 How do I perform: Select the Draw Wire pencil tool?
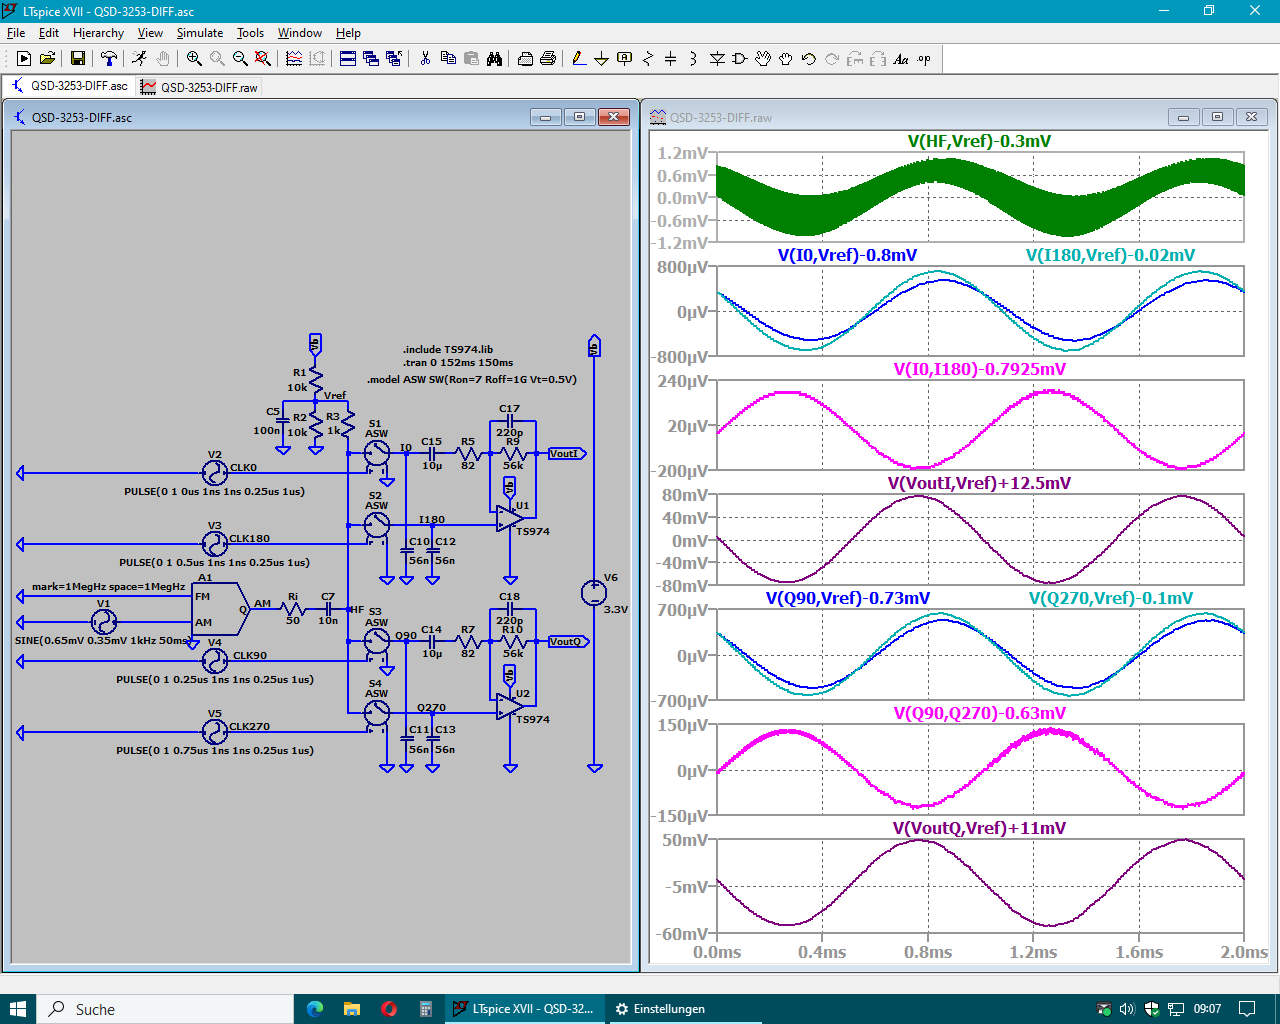click(579, 59)
